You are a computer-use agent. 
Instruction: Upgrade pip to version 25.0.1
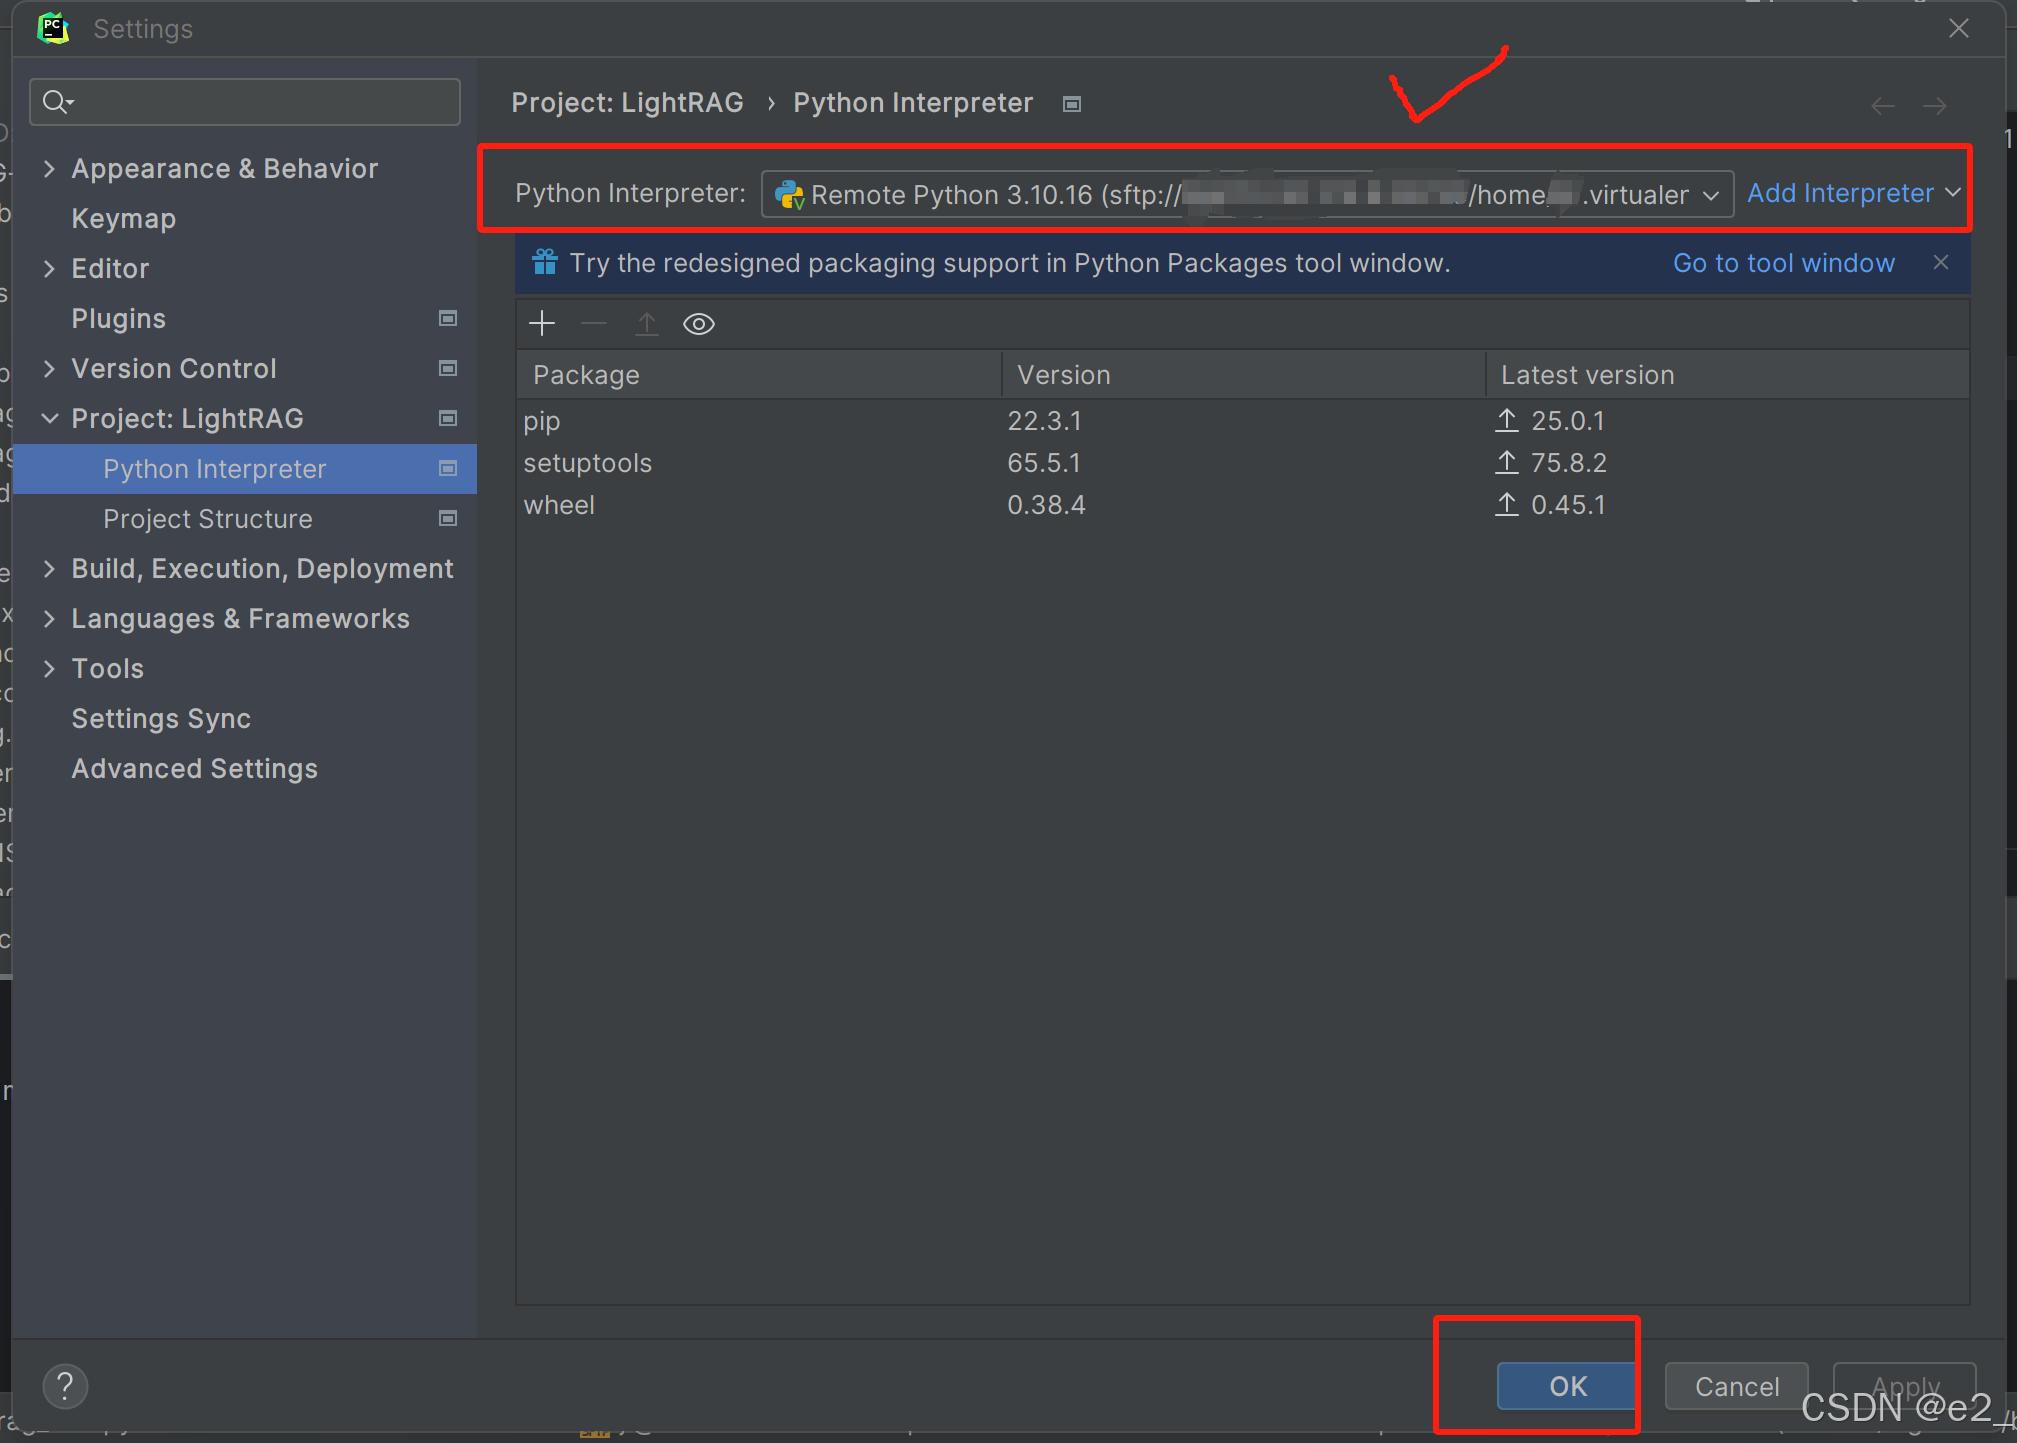tap(1509, 420)
